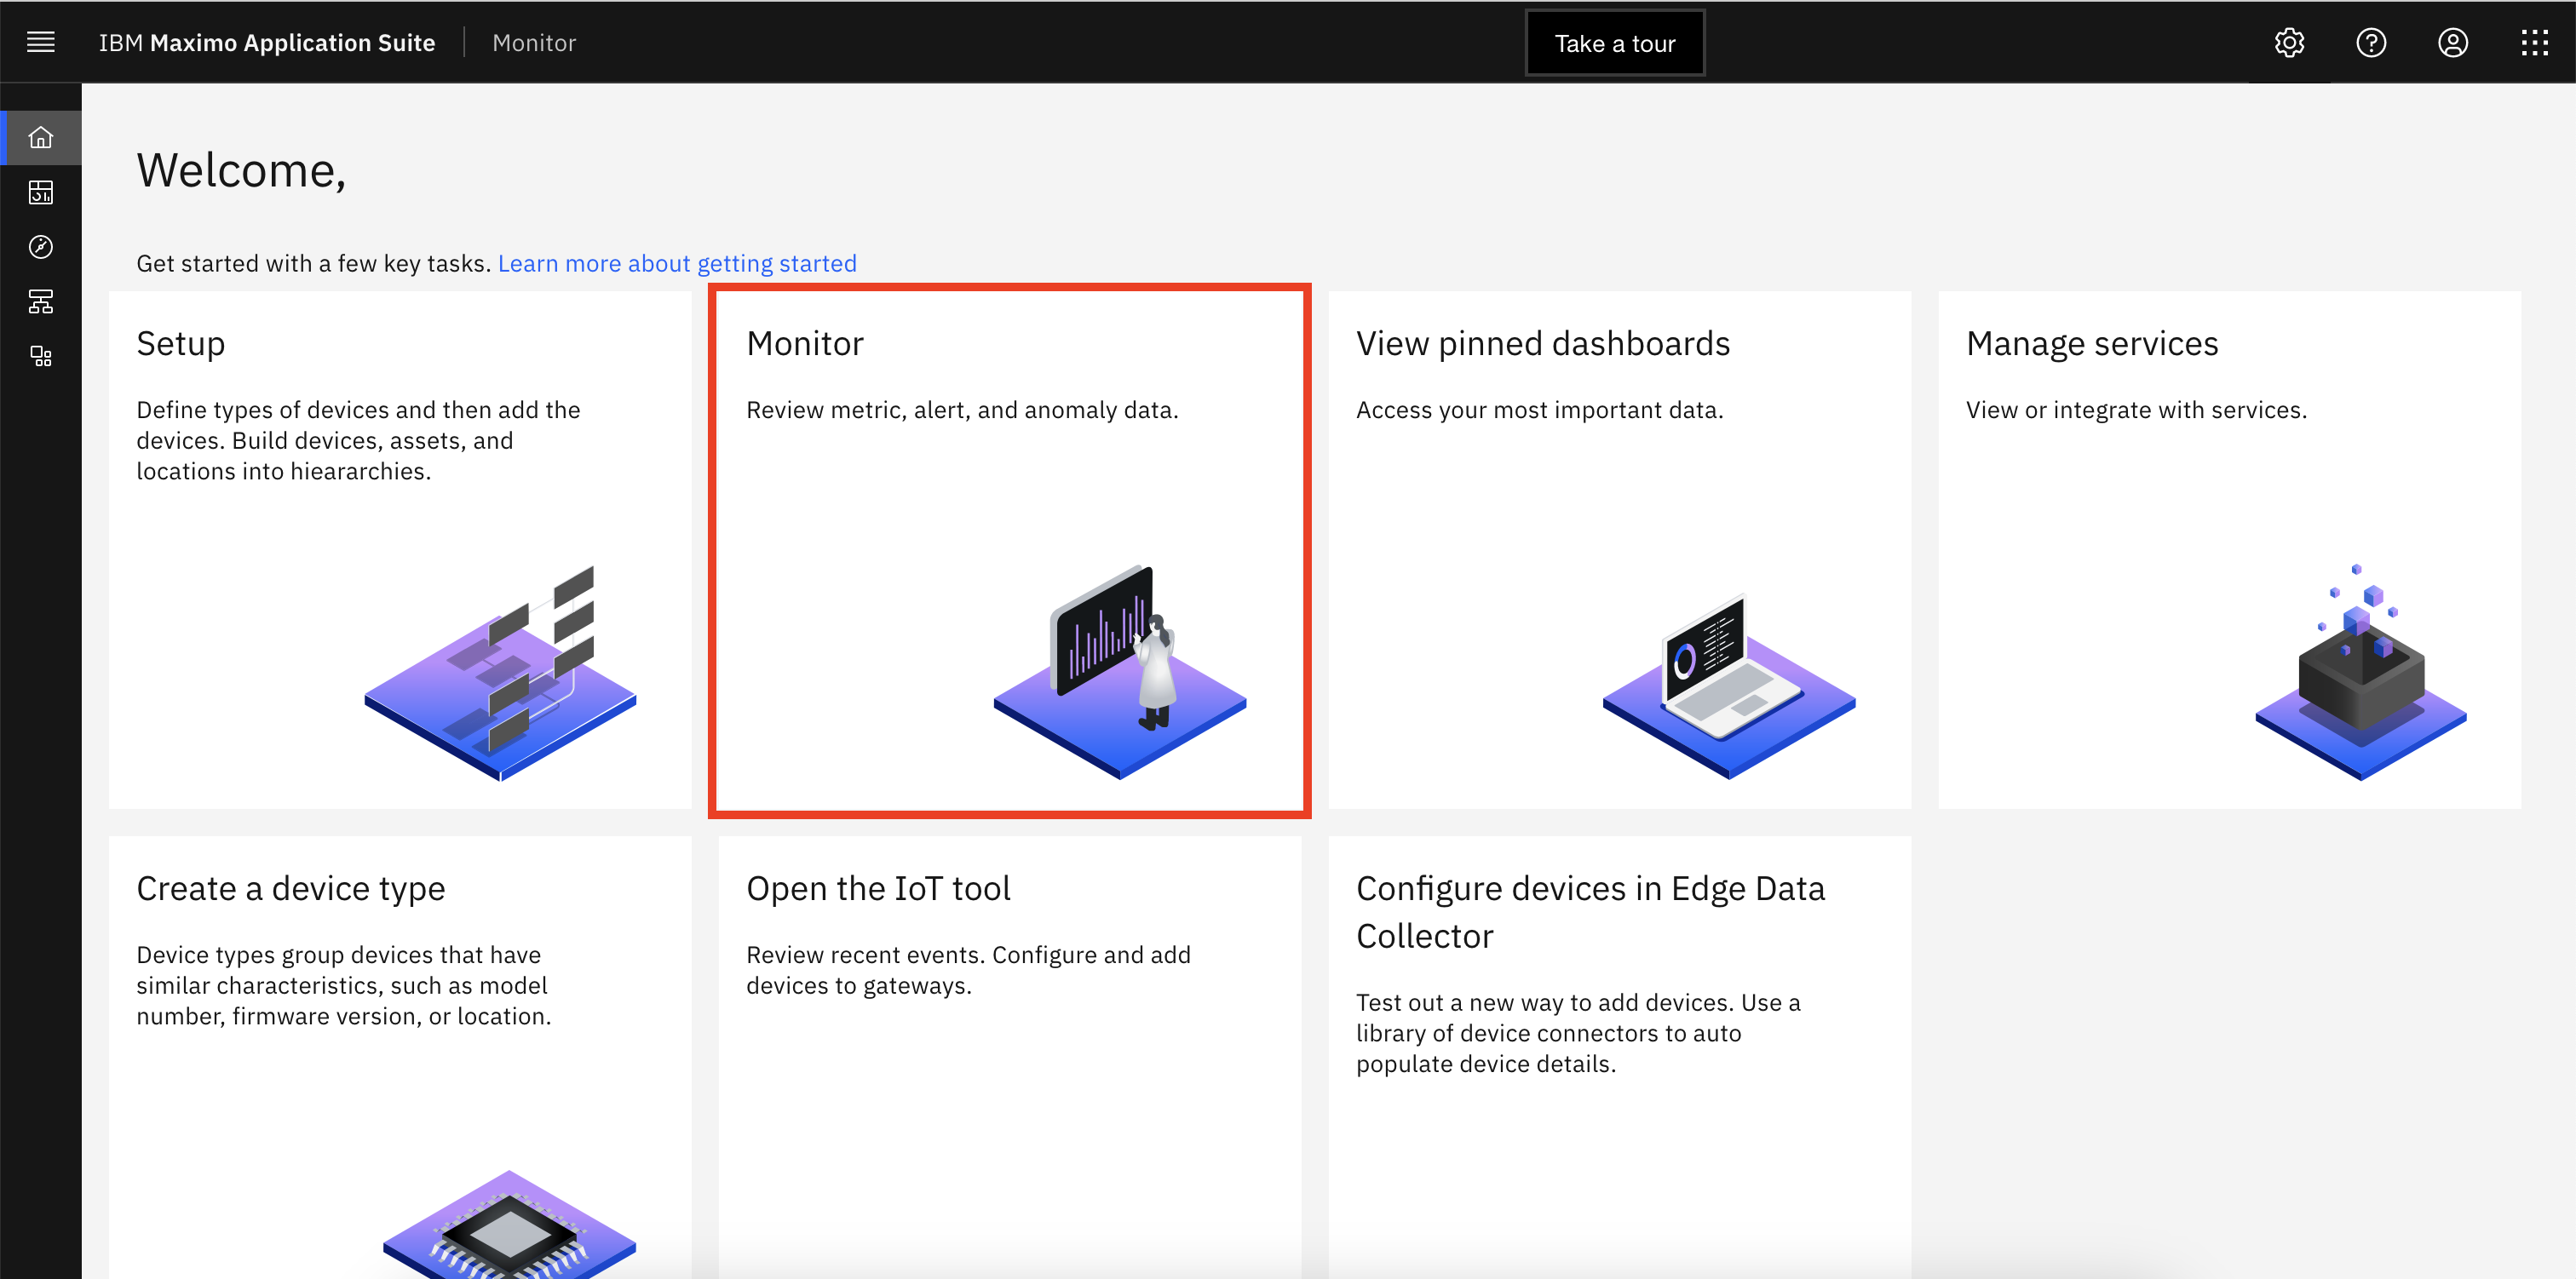Open Learn more about getting started link
This screenshot has height=1279, width=2576.
[677, 263]
